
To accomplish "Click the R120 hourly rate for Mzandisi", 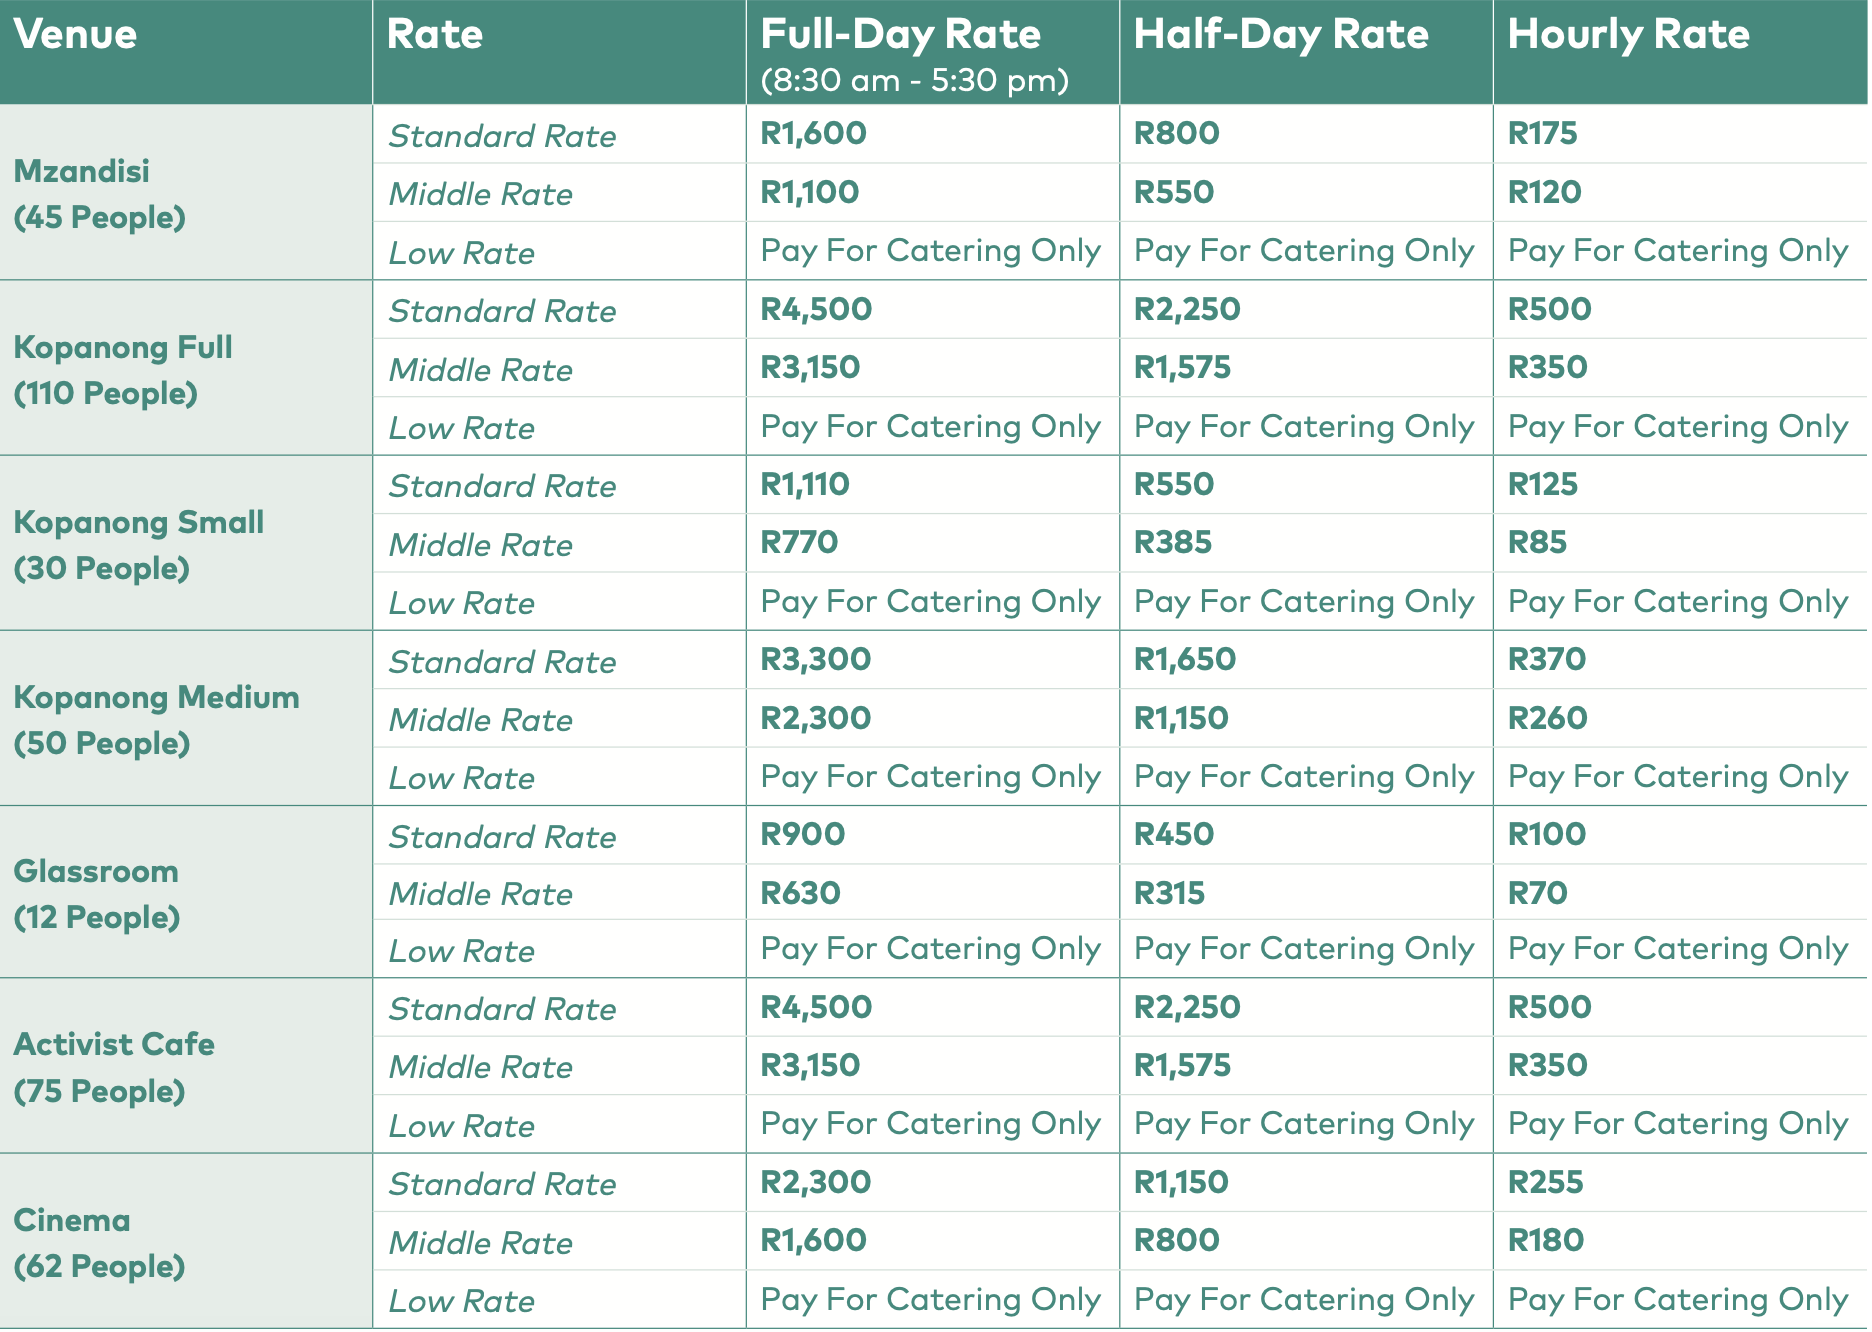I will coord(1544,192).
